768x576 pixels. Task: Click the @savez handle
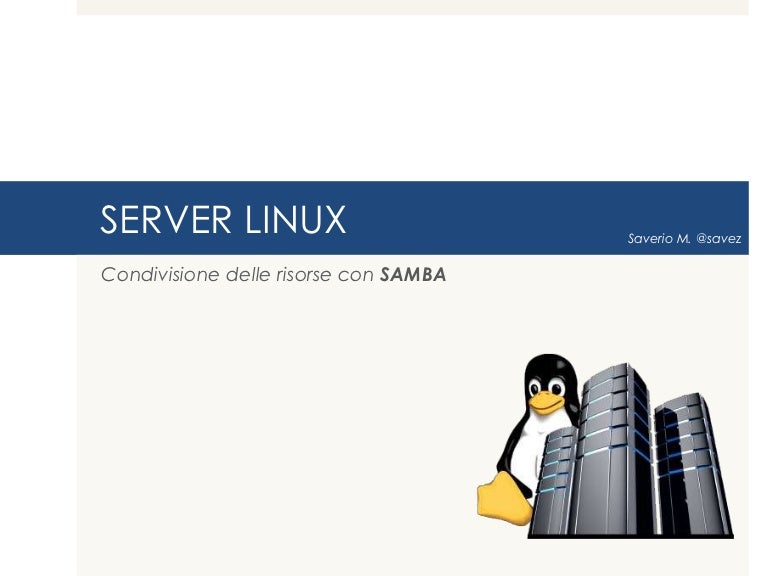[x=718, y=239]
